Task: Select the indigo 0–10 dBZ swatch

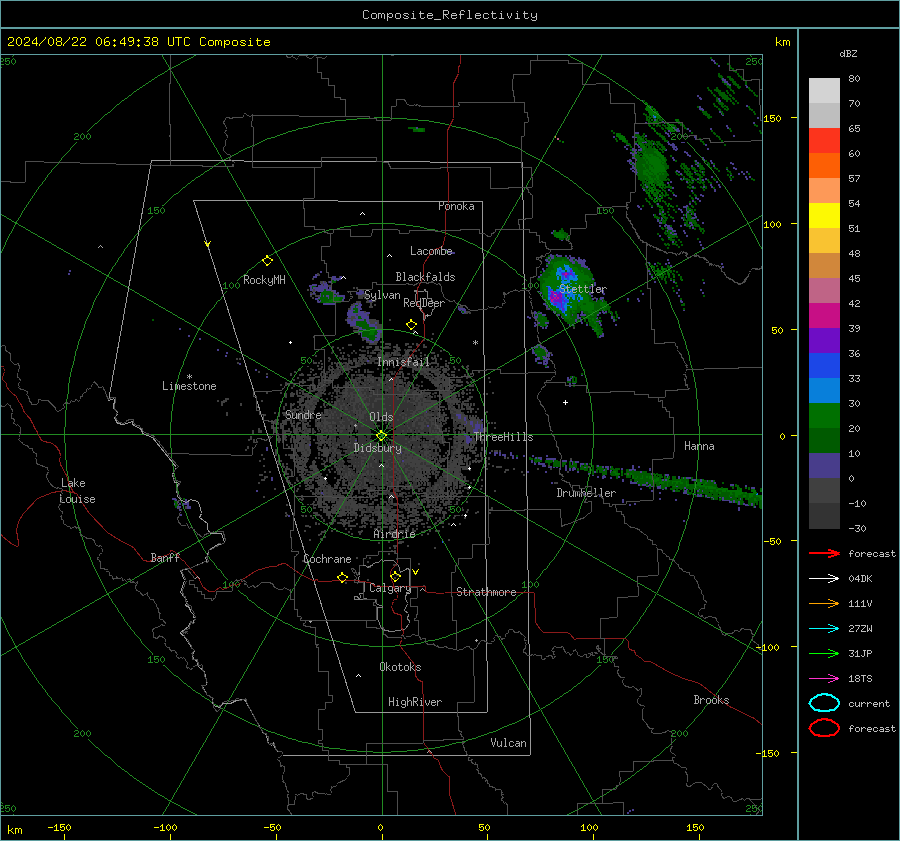Action: pyautogui.click(x=824, y=465)
